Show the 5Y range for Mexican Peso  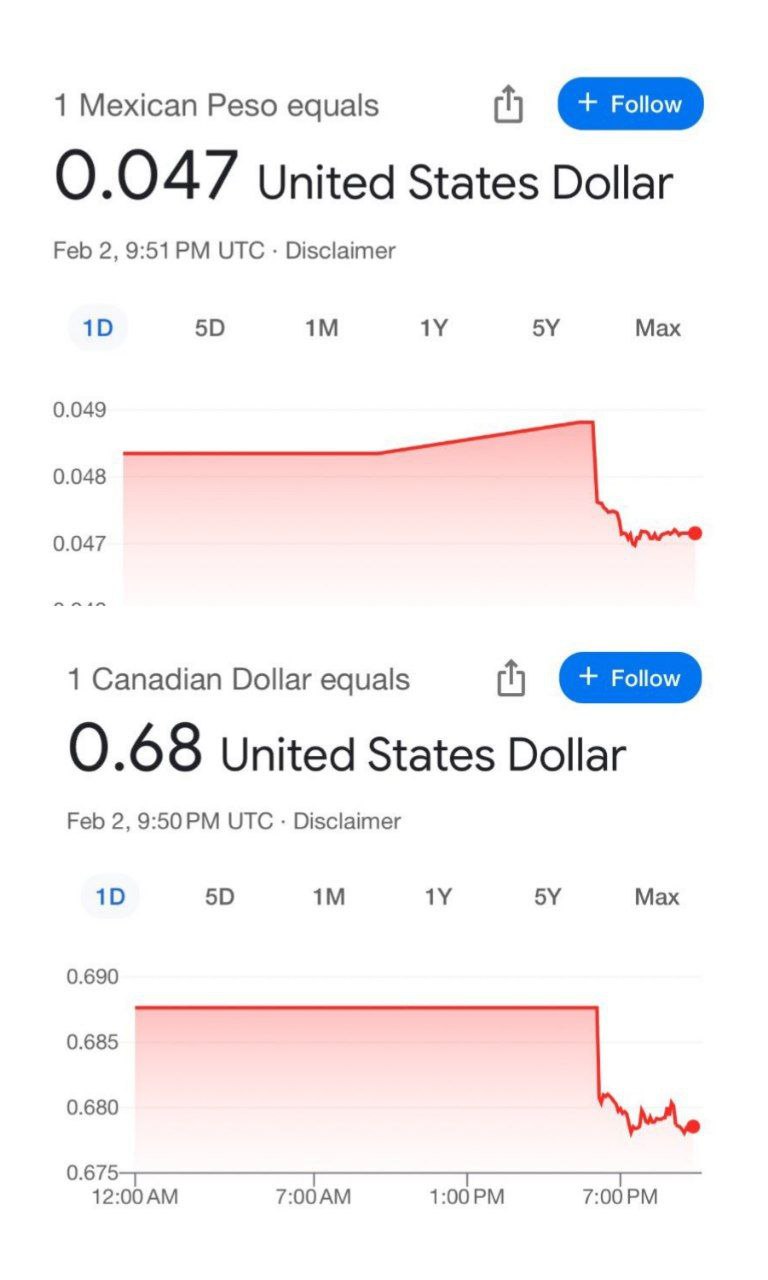click(545, 328)
